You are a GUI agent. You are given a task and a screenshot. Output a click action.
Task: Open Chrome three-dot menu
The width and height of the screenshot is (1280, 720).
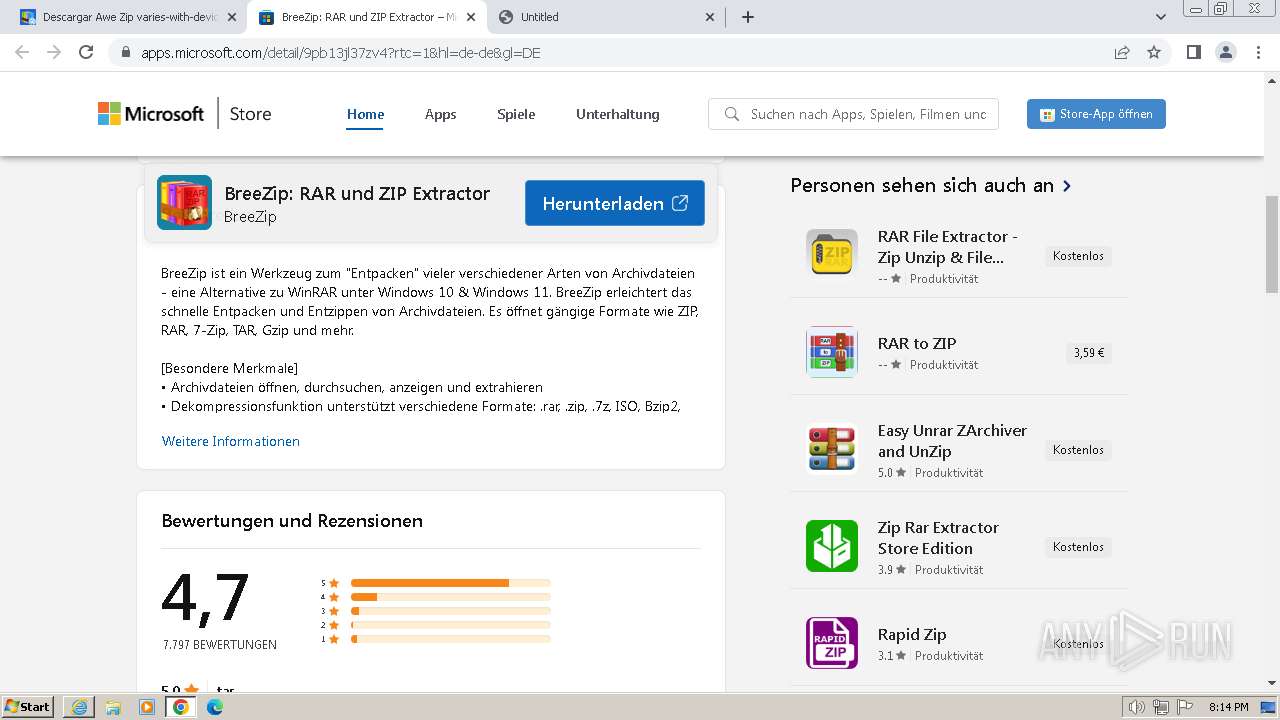tap(1258, 52)
